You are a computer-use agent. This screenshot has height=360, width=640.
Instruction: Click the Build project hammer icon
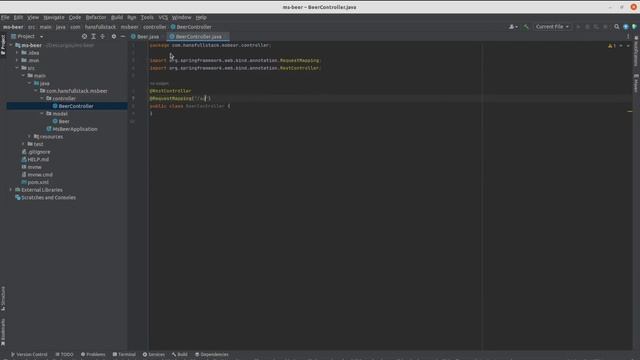tap(526, 27)
